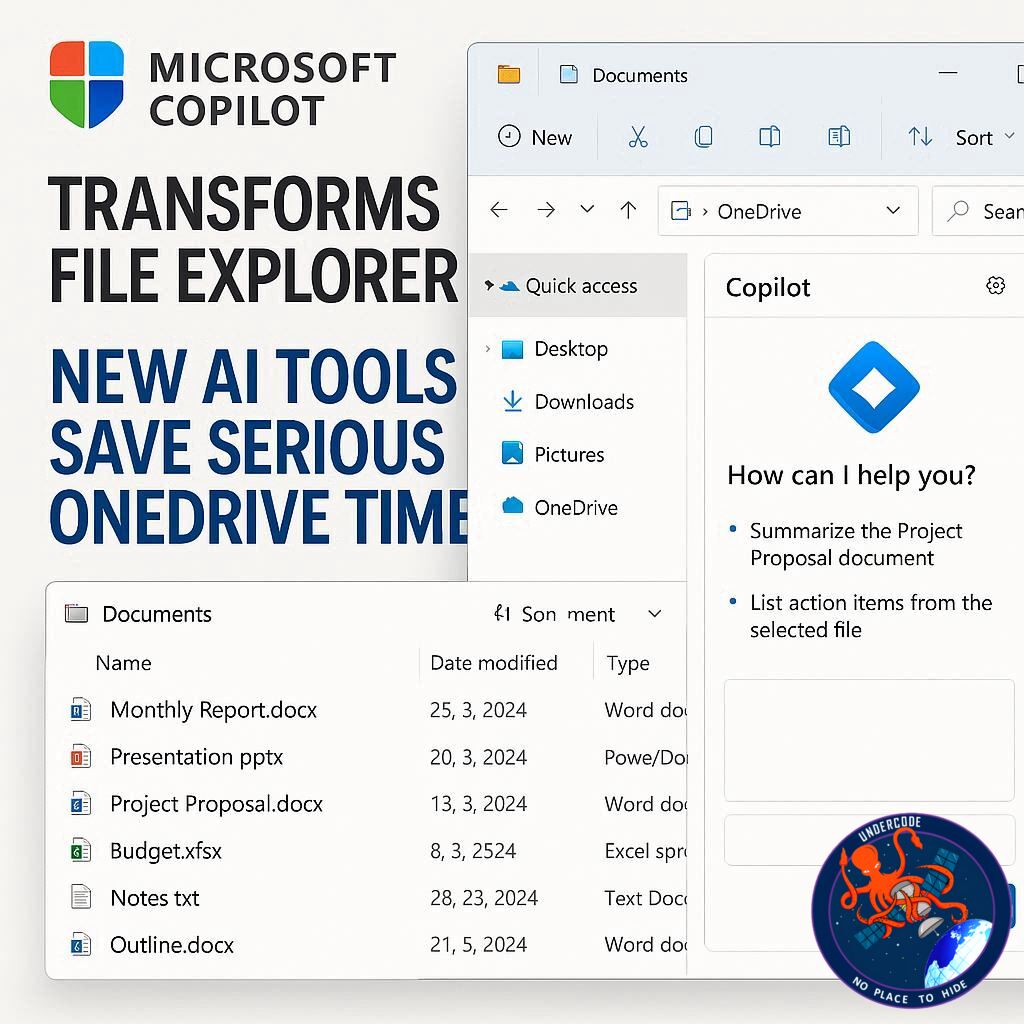Sort by the Type column header

(x=628, y=663)
